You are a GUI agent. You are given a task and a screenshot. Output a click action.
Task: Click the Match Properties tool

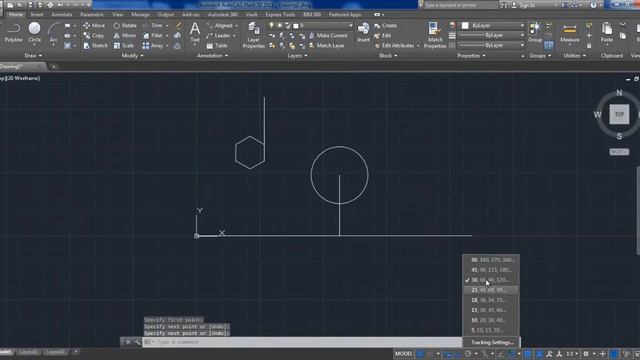(435, 36)
